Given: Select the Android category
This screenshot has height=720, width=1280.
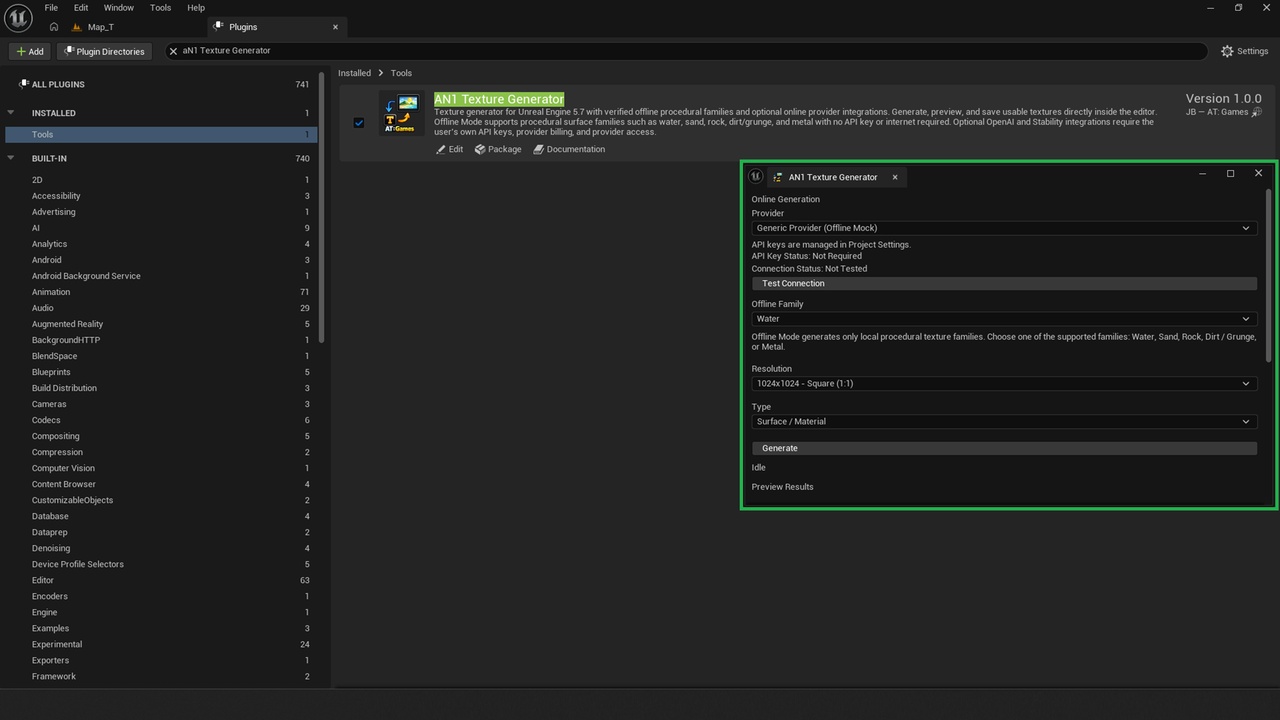Looking at the screenshot, I should click(x=160, y=260).
